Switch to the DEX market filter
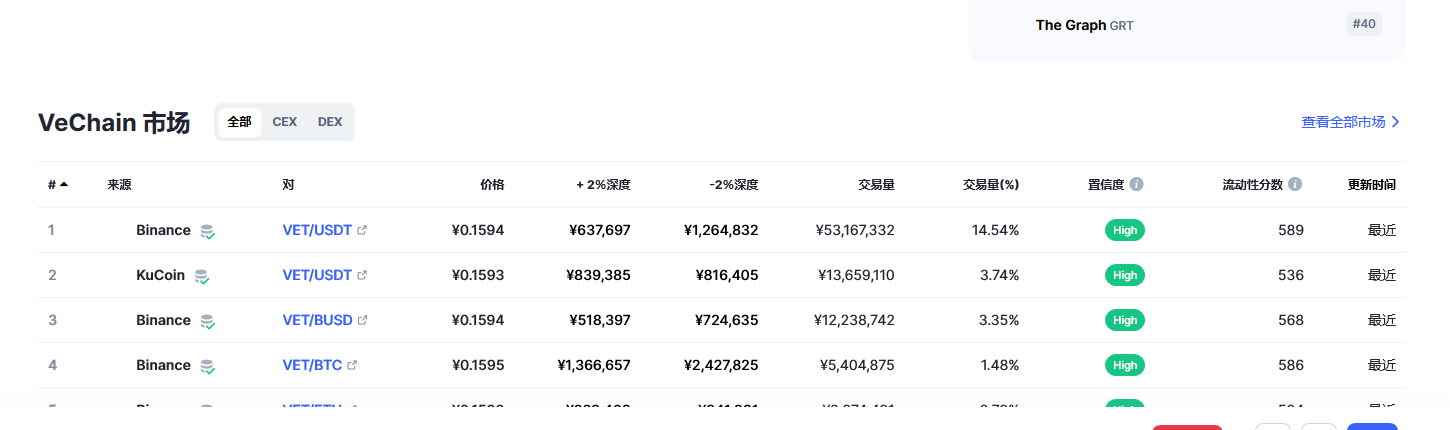Screen dimensions: 1450x430 click(x=330, y=122)
